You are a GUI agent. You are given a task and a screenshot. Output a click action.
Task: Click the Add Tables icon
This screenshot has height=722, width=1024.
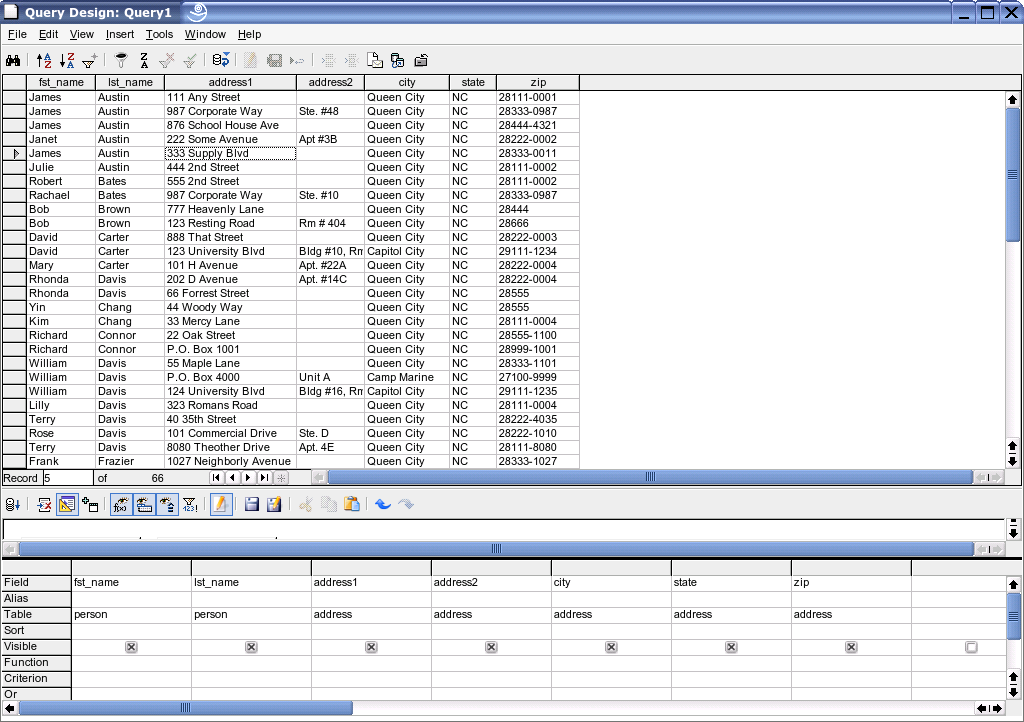pos(90,505)
